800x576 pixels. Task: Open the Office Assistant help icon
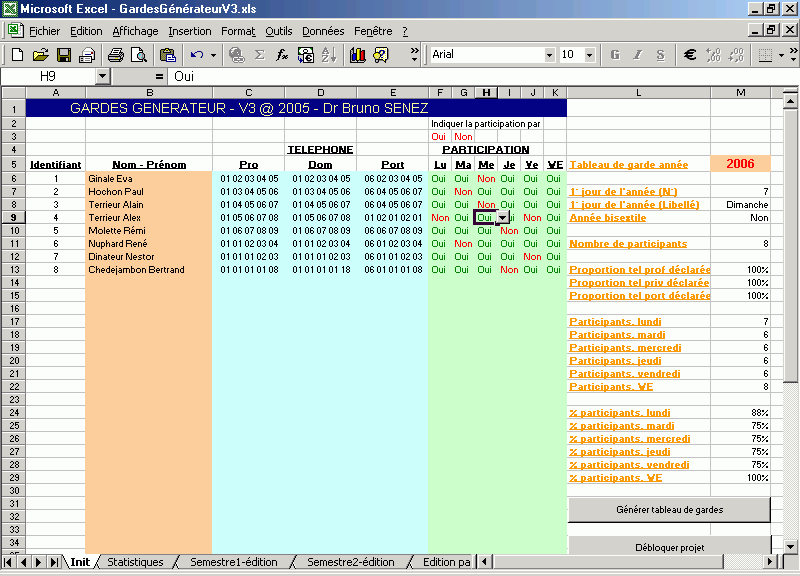381,55
